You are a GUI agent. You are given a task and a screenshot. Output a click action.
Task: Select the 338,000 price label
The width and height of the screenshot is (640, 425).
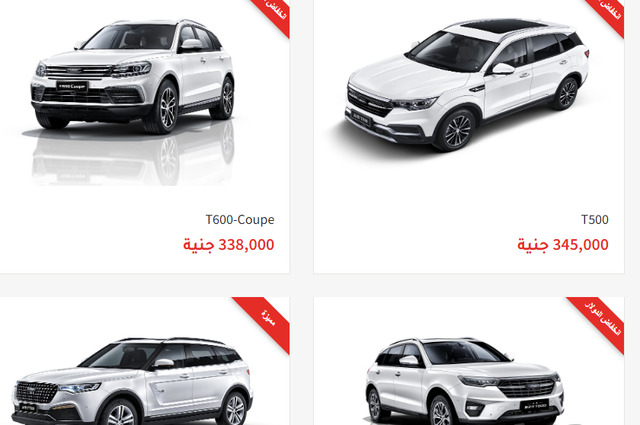(229, 245)
